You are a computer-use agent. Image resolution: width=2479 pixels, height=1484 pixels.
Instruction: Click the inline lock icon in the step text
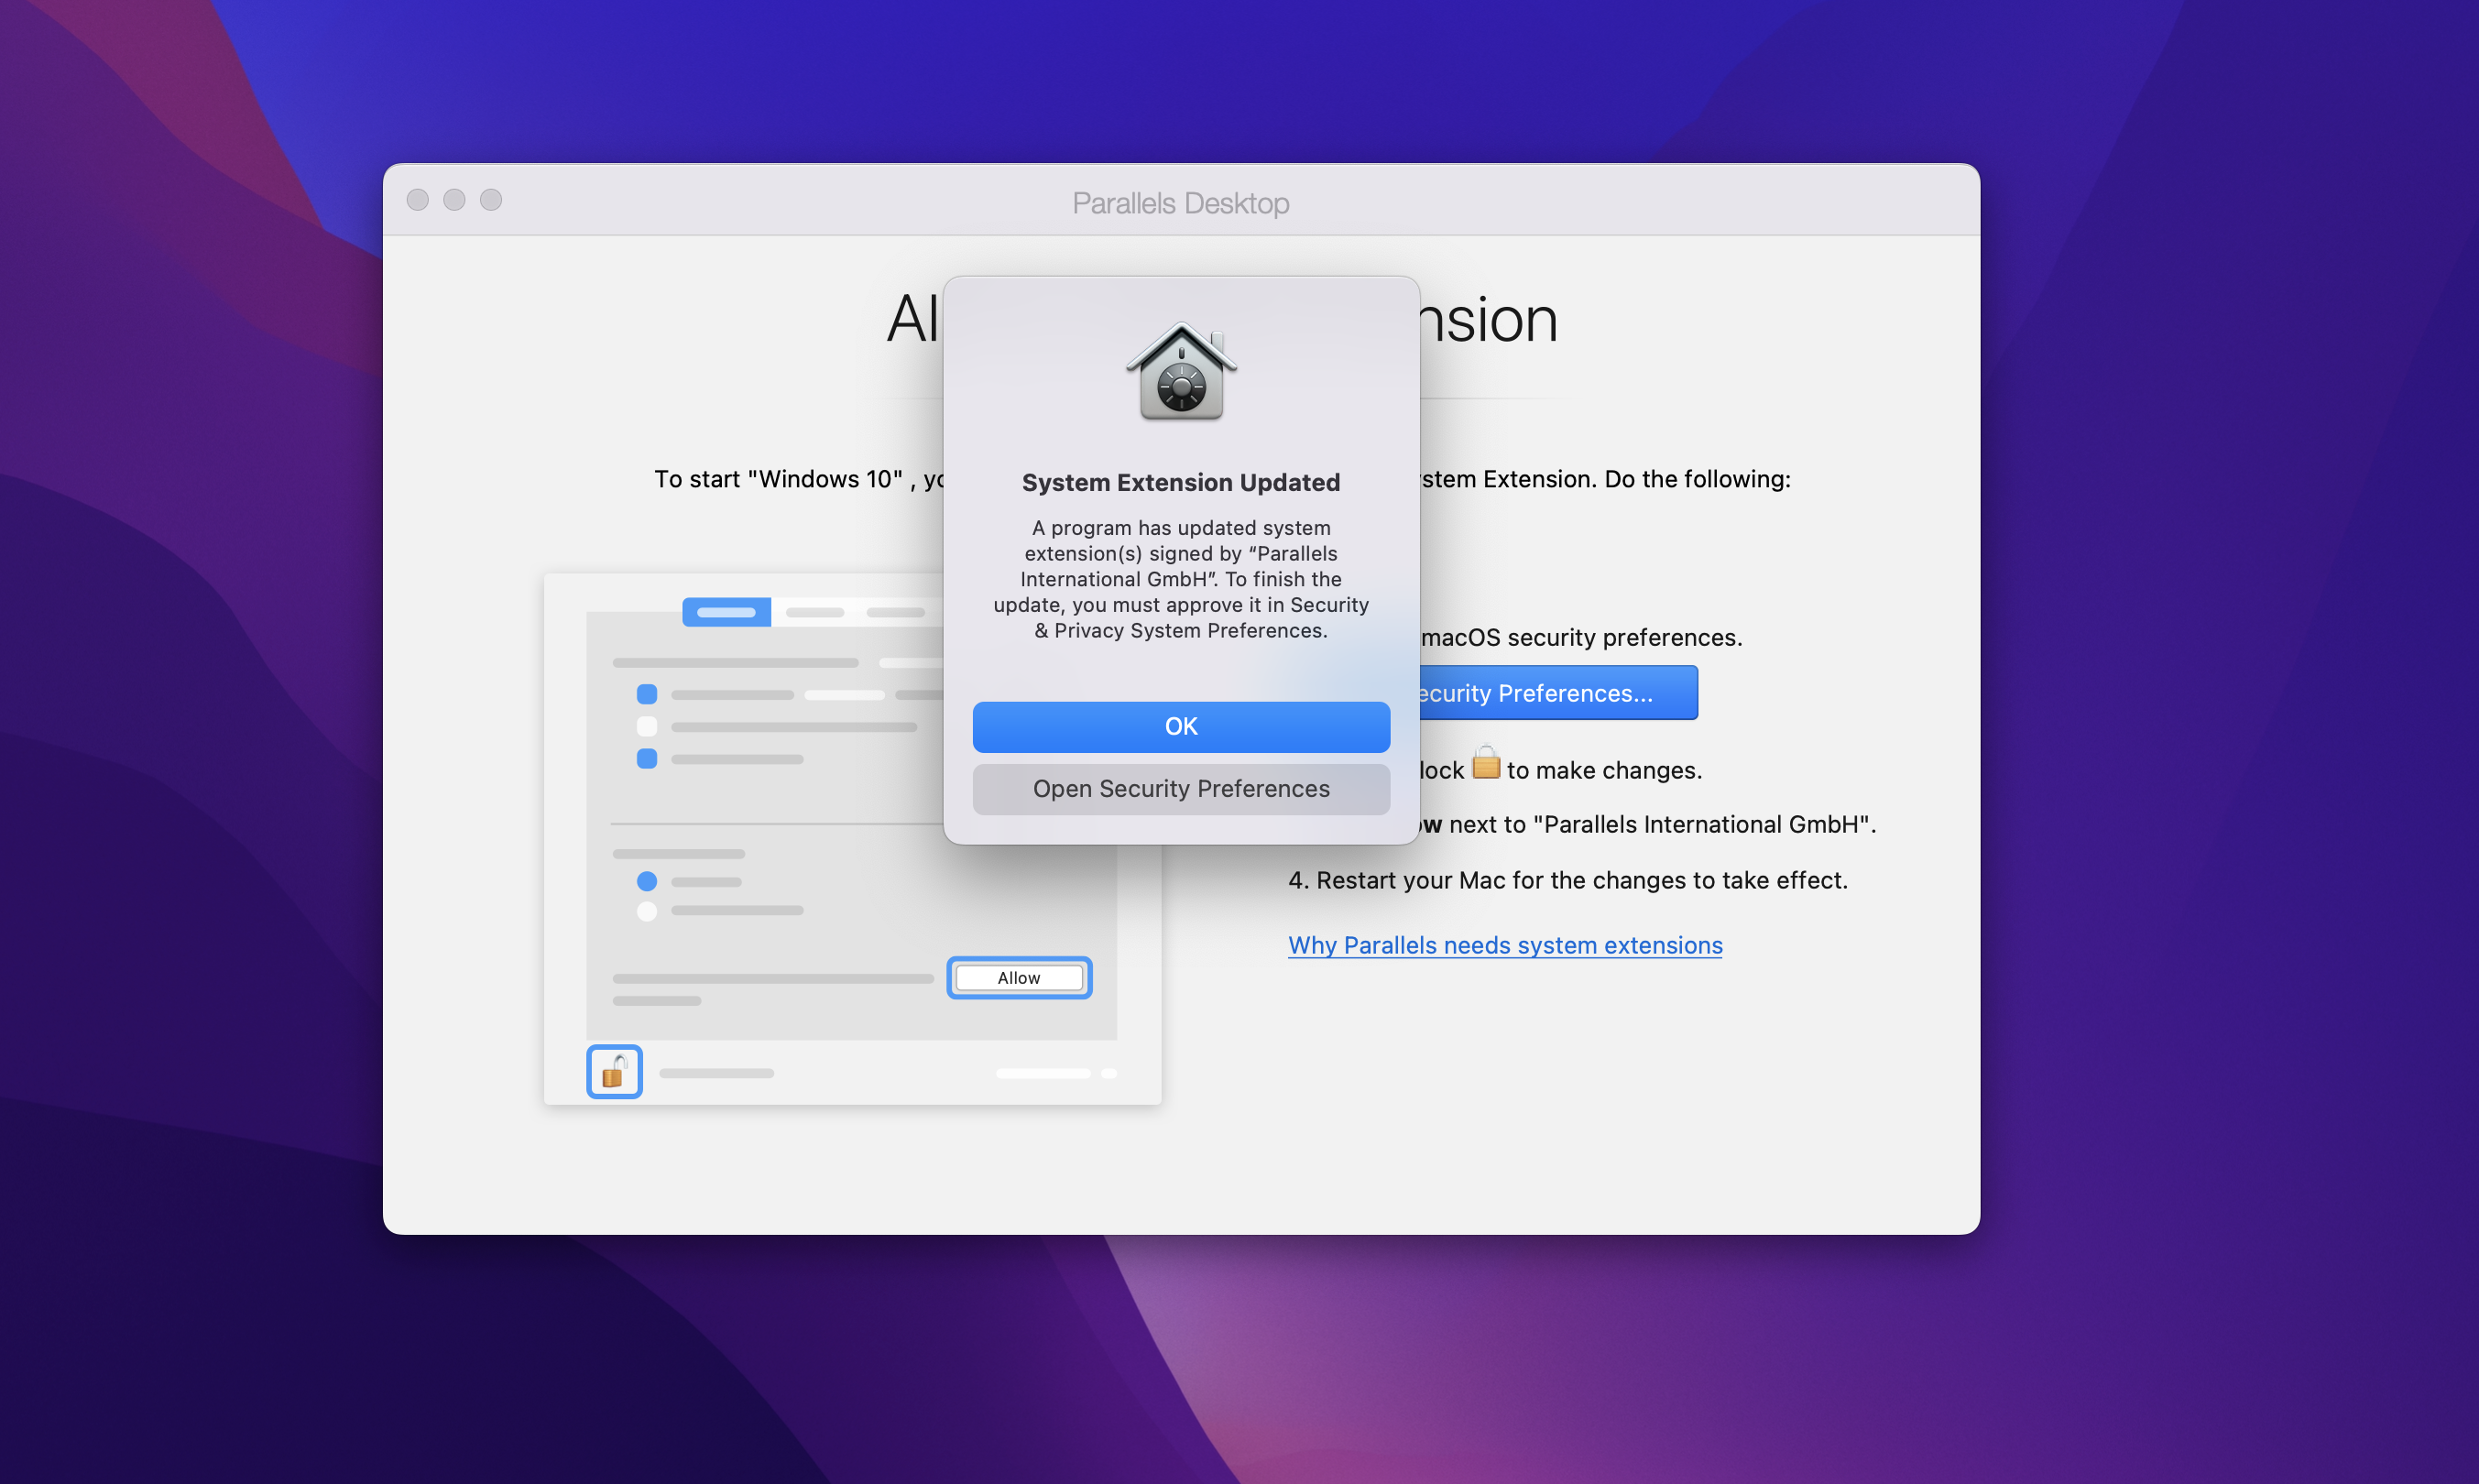1486,763
